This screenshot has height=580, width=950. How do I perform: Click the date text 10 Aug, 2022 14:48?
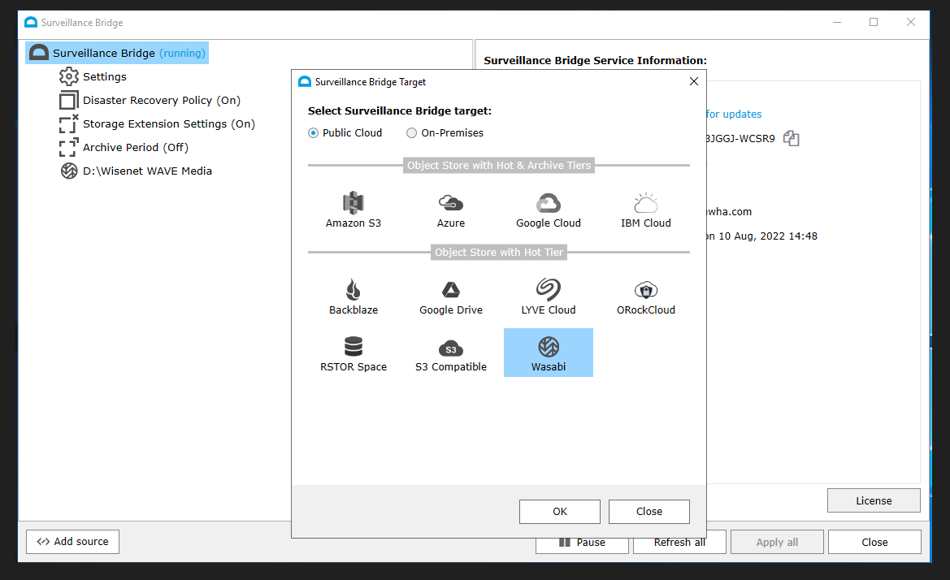(768, 236)
